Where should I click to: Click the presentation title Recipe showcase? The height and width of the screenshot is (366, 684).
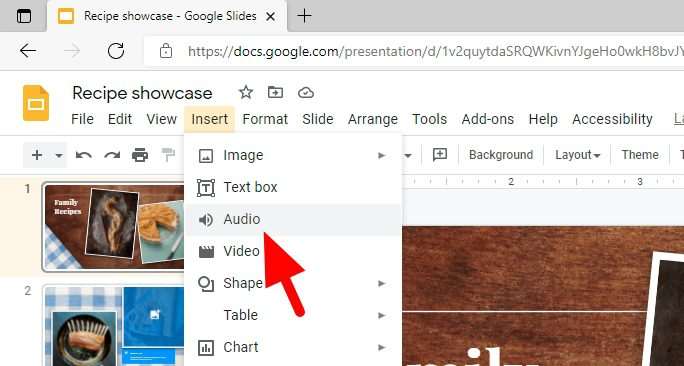click(142, 93)
